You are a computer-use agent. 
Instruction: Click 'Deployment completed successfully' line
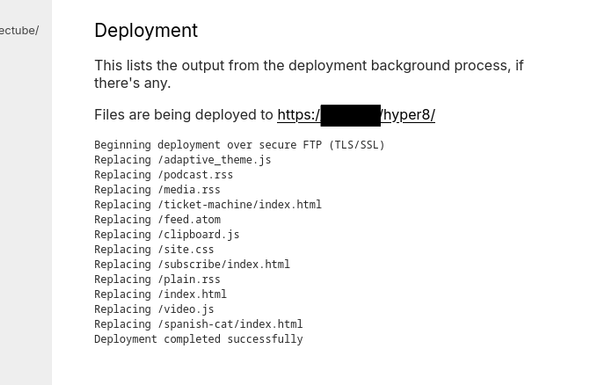pos(199,339)
